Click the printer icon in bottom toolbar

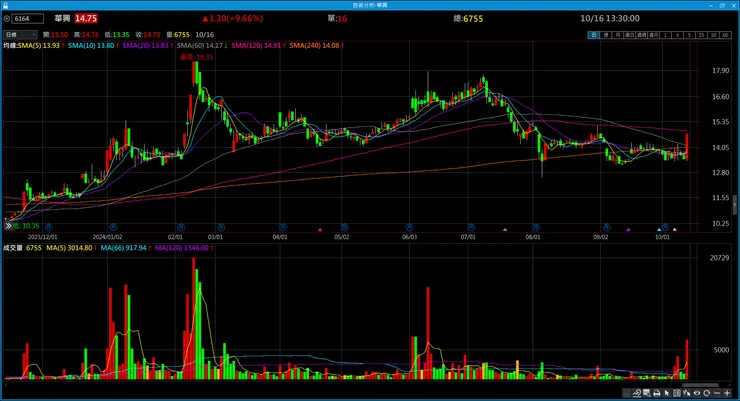click(656, 393)
